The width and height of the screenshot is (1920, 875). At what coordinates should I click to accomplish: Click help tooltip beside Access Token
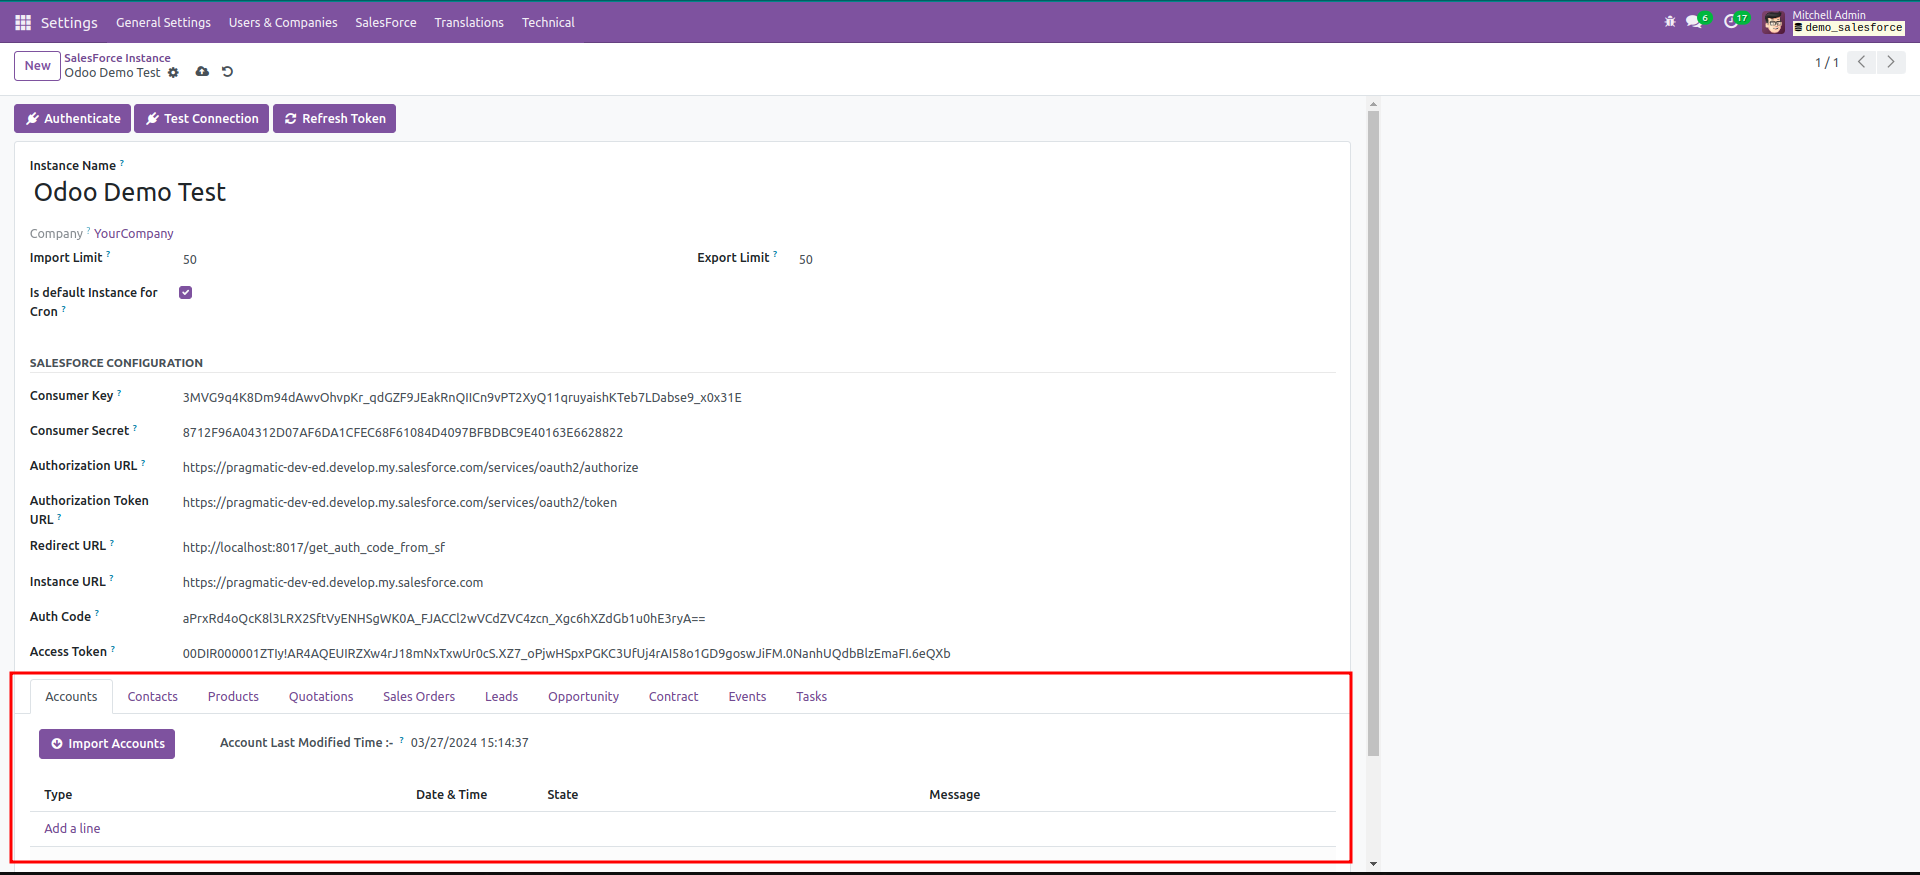click(113, 648)
